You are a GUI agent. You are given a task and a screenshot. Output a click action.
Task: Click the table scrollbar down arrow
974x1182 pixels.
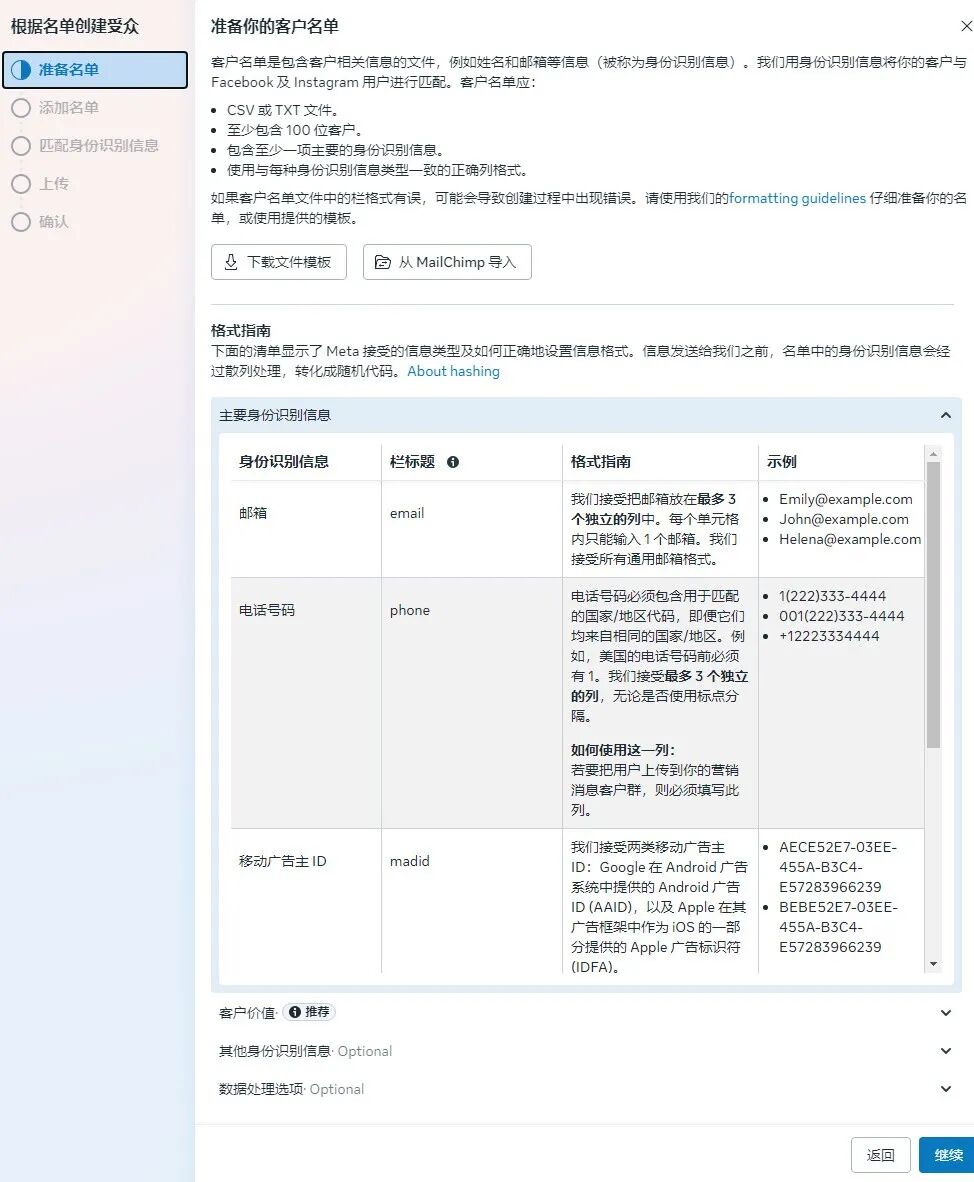tap(933, 964)
